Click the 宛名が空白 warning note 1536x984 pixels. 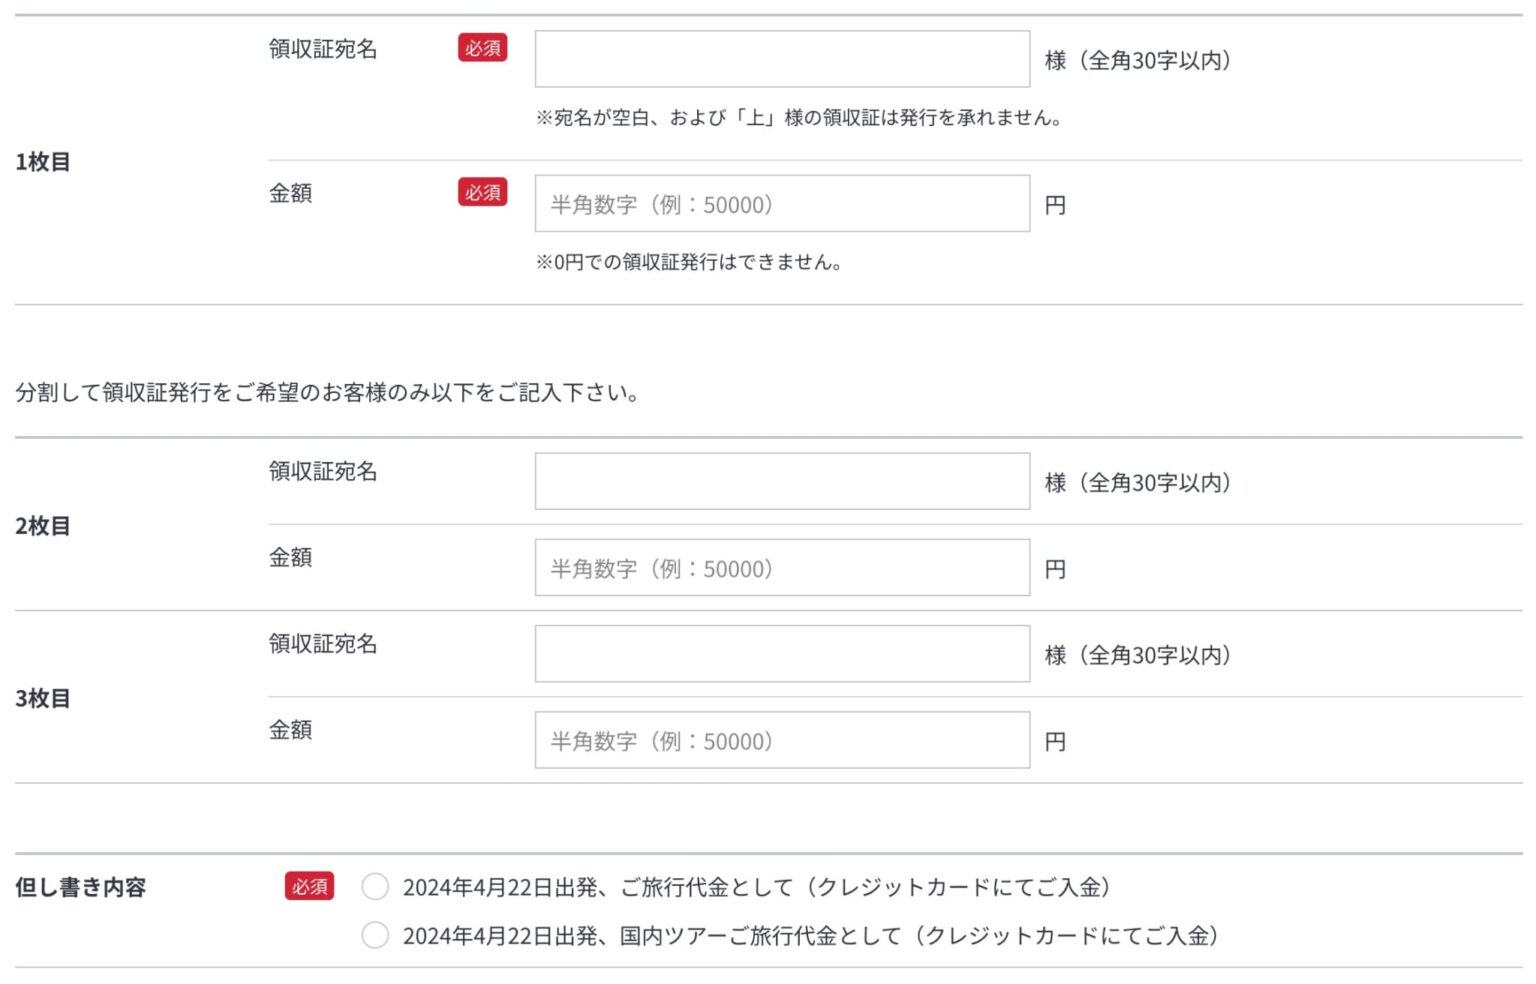pyautogui.click(x=799, y=117)
